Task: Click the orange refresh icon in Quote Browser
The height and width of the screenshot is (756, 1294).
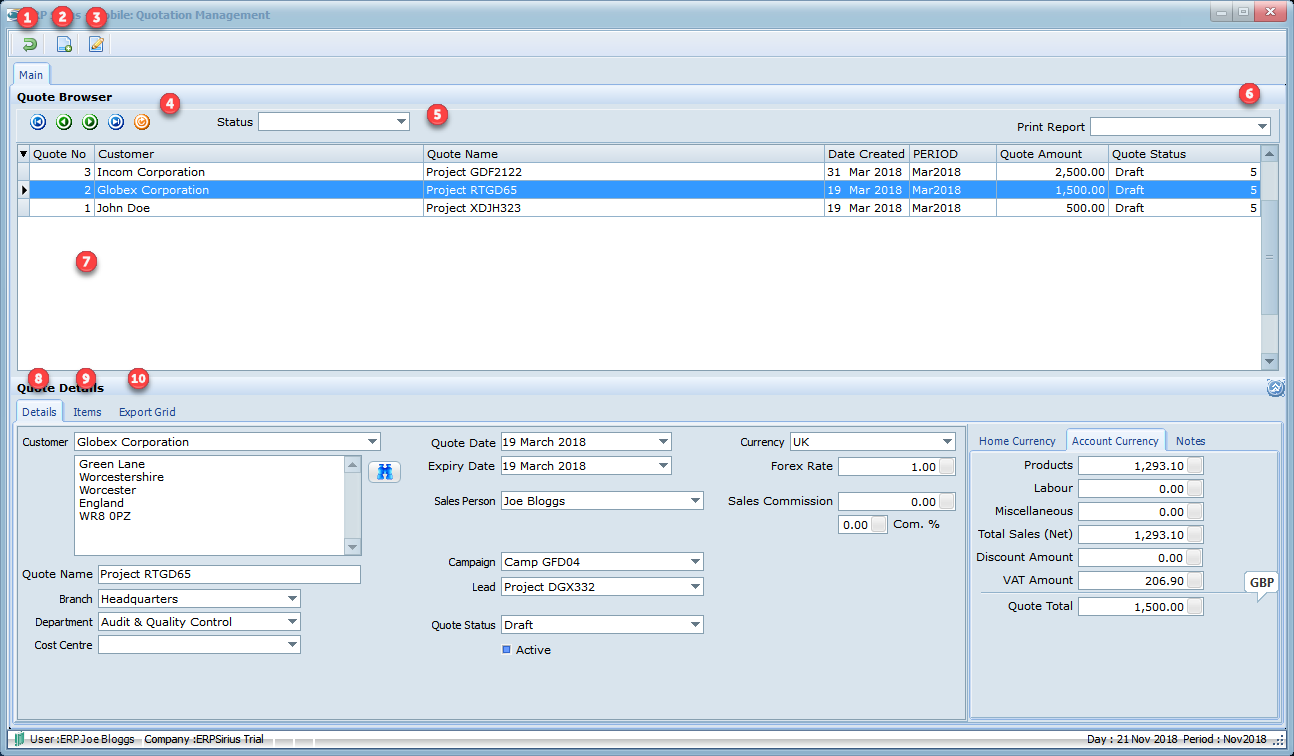Action: pos(142,122)
